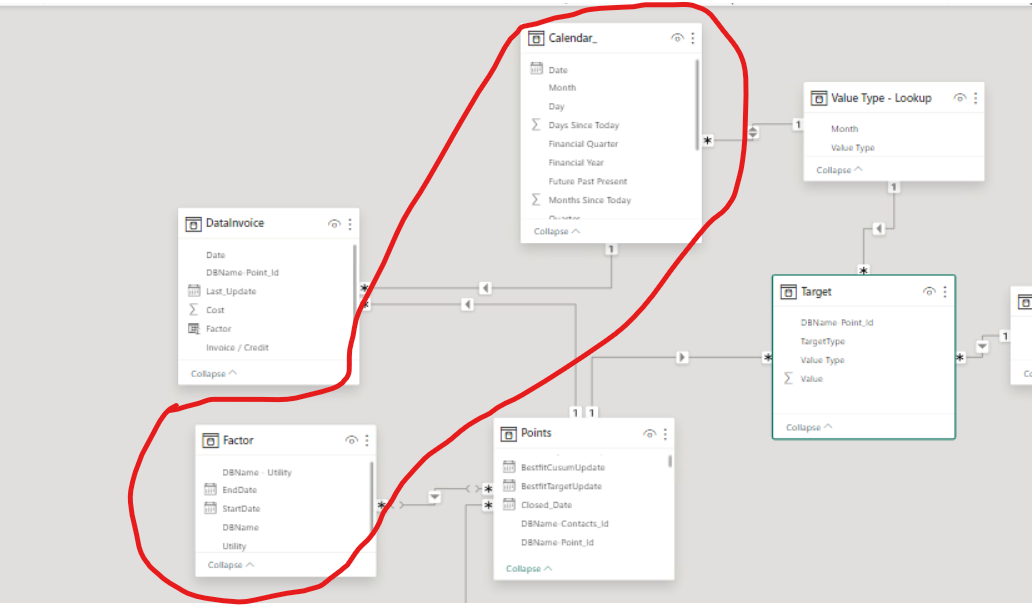Viewport: 1032px width, 605px height.
Task: Open the Calendar_ table more options menu
Action: (692, 38)
